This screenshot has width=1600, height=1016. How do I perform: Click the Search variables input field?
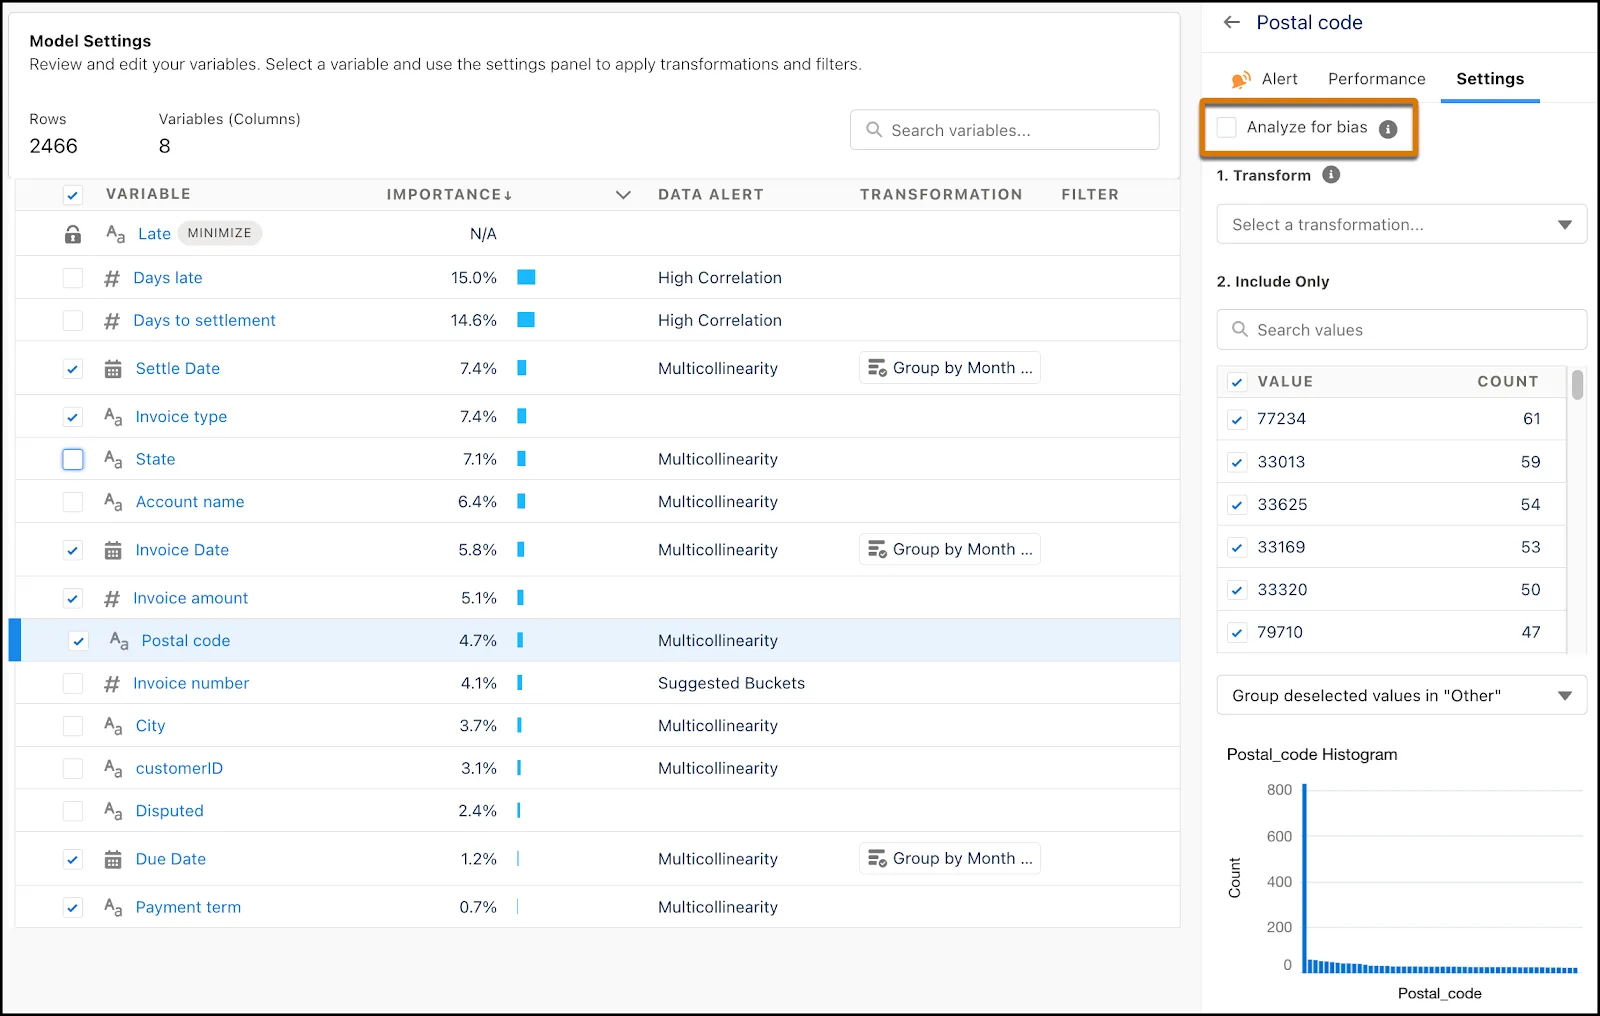click(x=1004, y=130)
